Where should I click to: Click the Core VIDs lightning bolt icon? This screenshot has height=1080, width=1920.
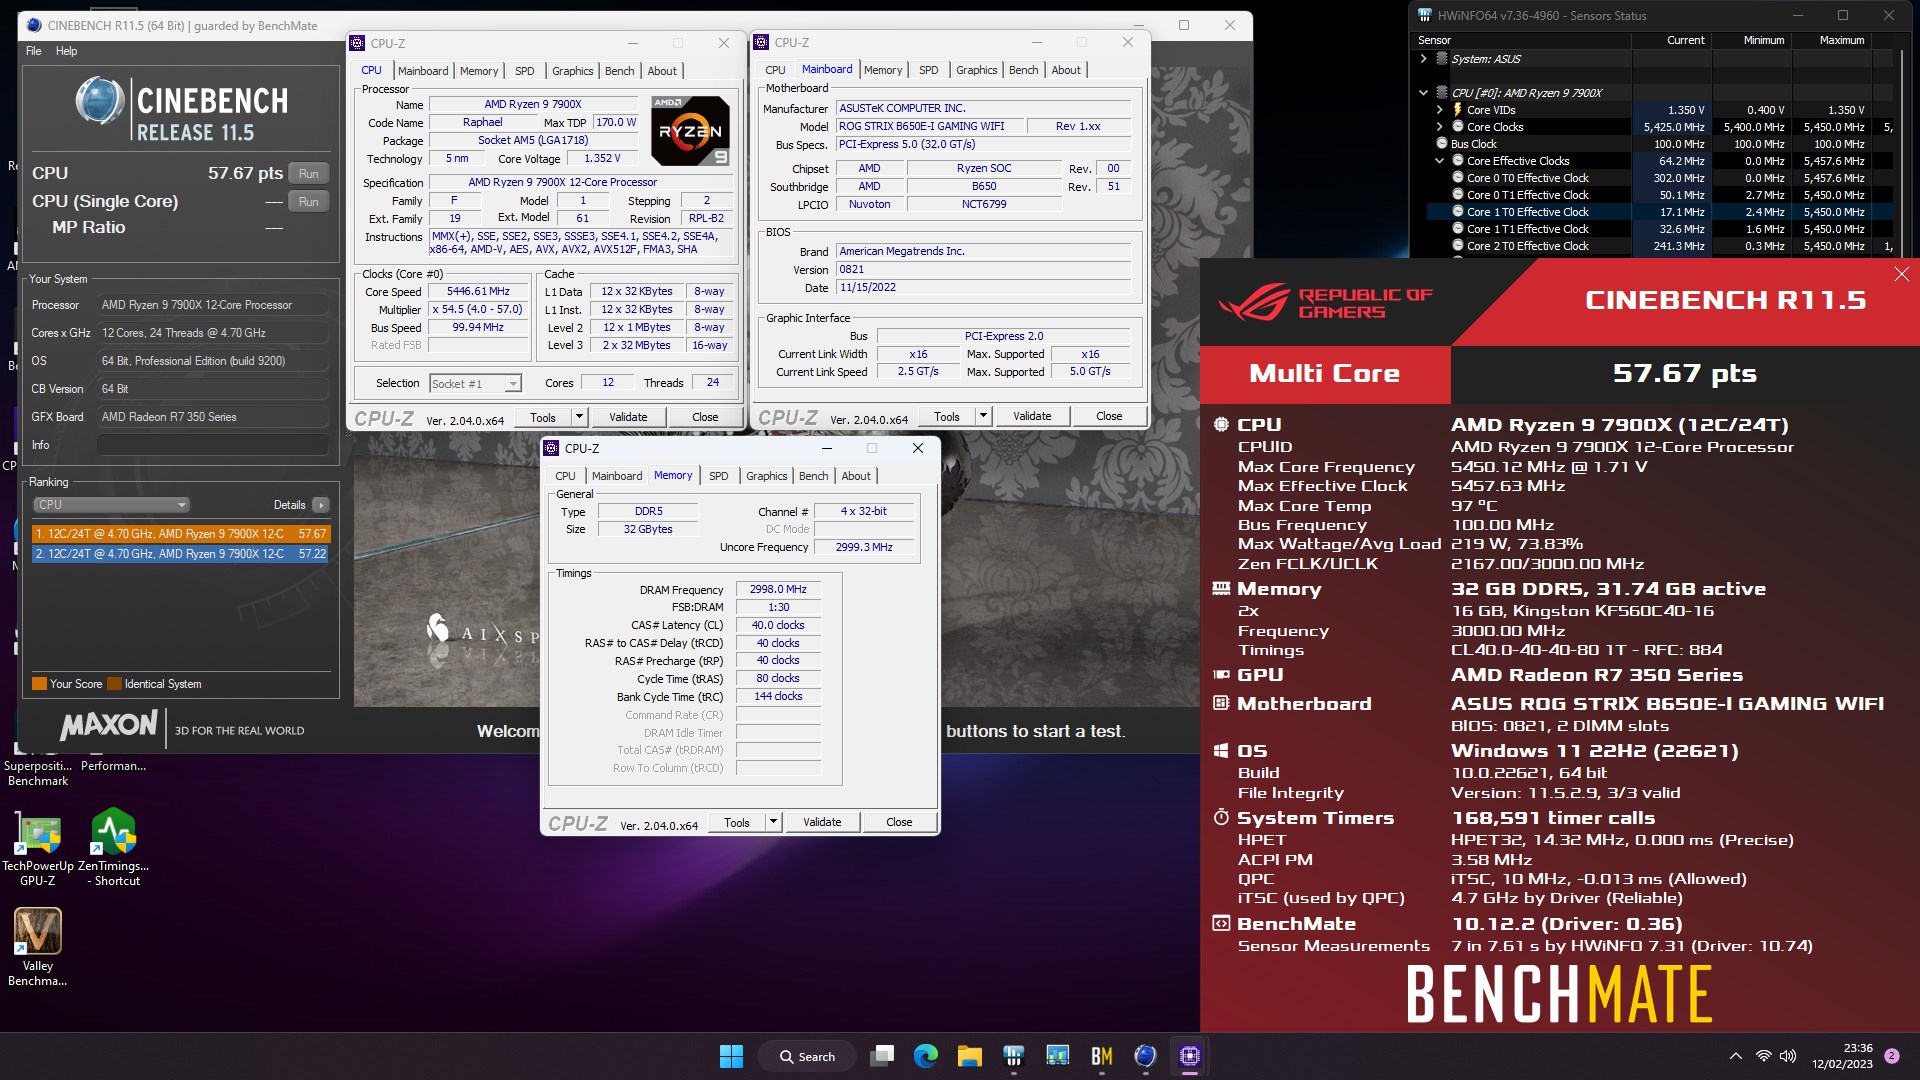coord(1458,110)
